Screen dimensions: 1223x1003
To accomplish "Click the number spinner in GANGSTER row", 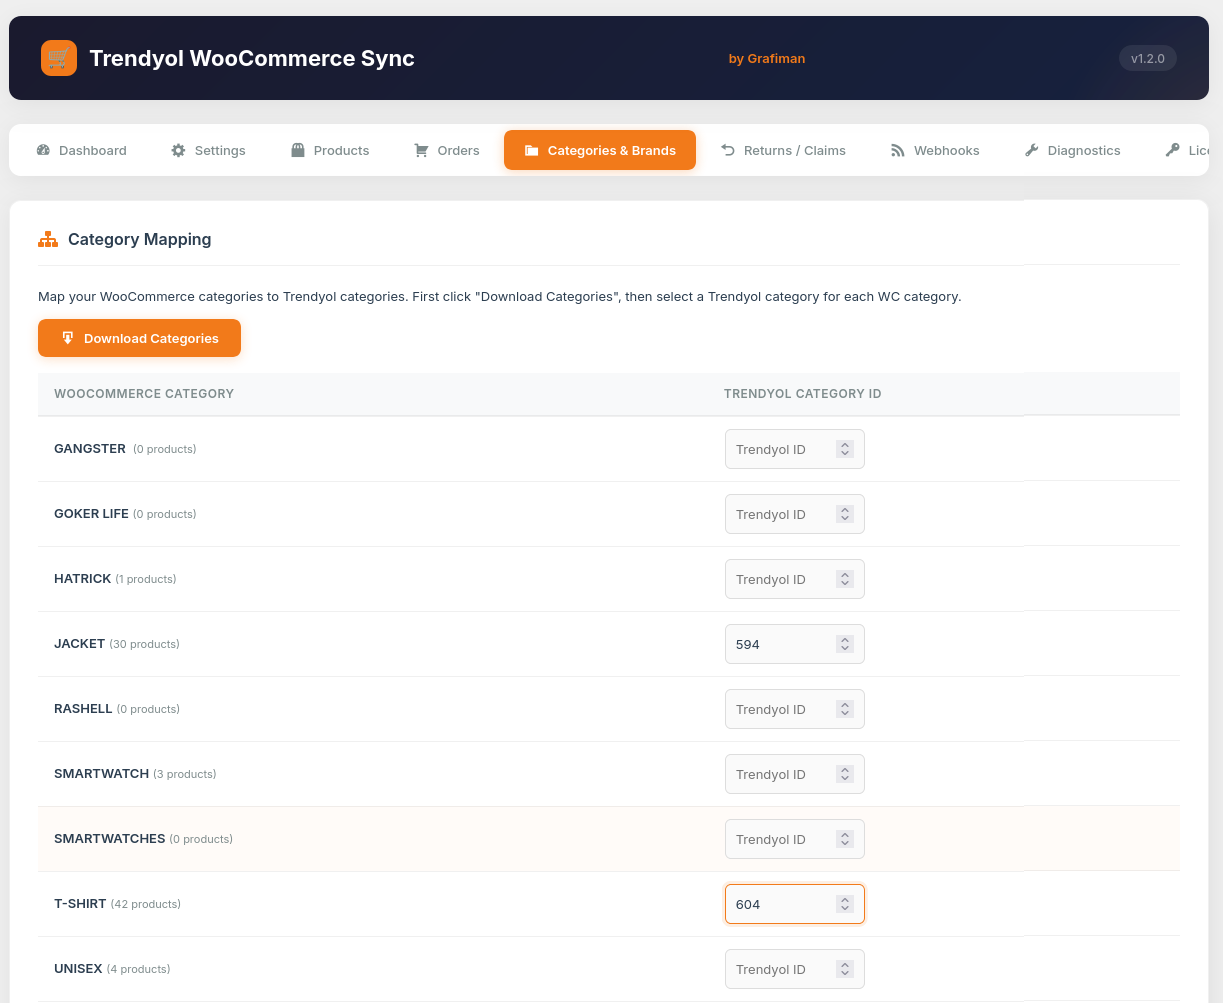I will coord(845,449).
